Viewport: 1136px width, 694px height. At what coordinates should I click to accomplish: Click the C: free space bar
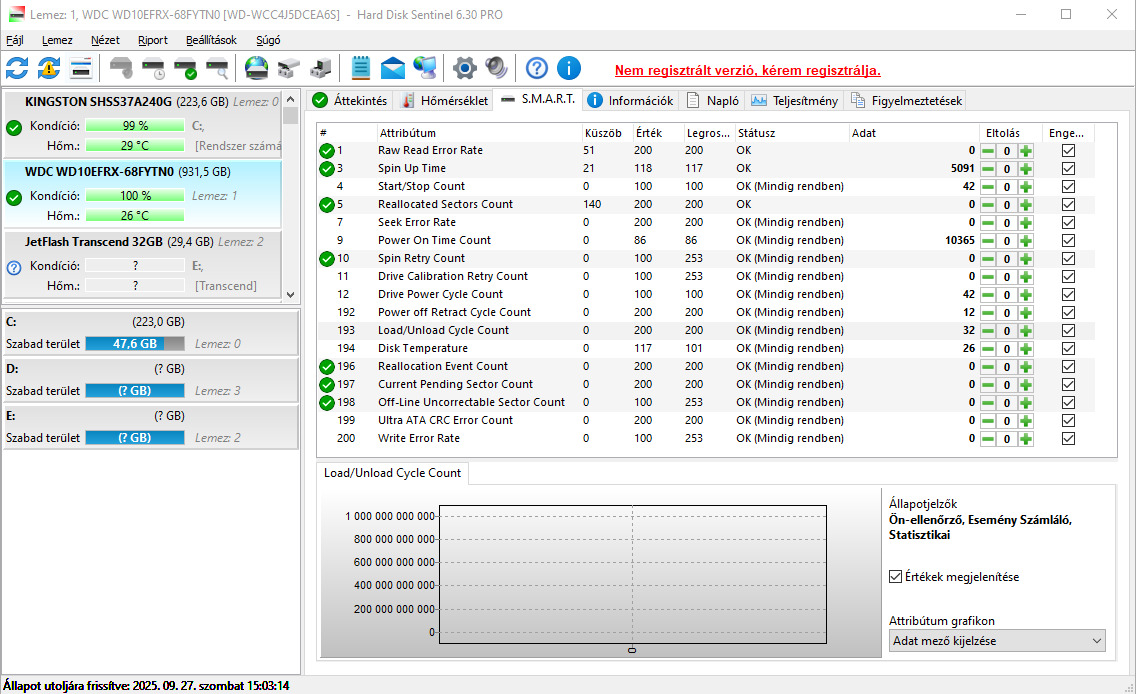[x=135, y=343]
